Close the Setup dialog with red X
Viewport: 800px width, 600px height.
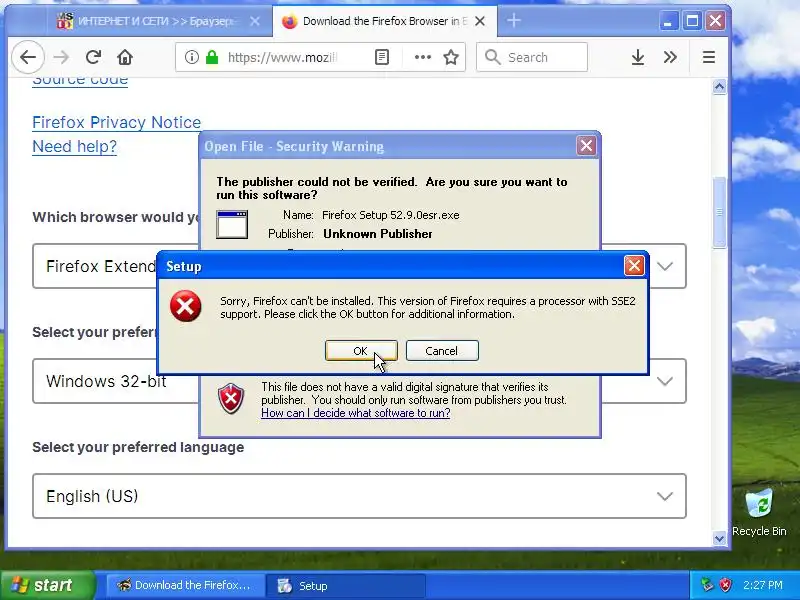pyautogui.click(x=634, y=266)
